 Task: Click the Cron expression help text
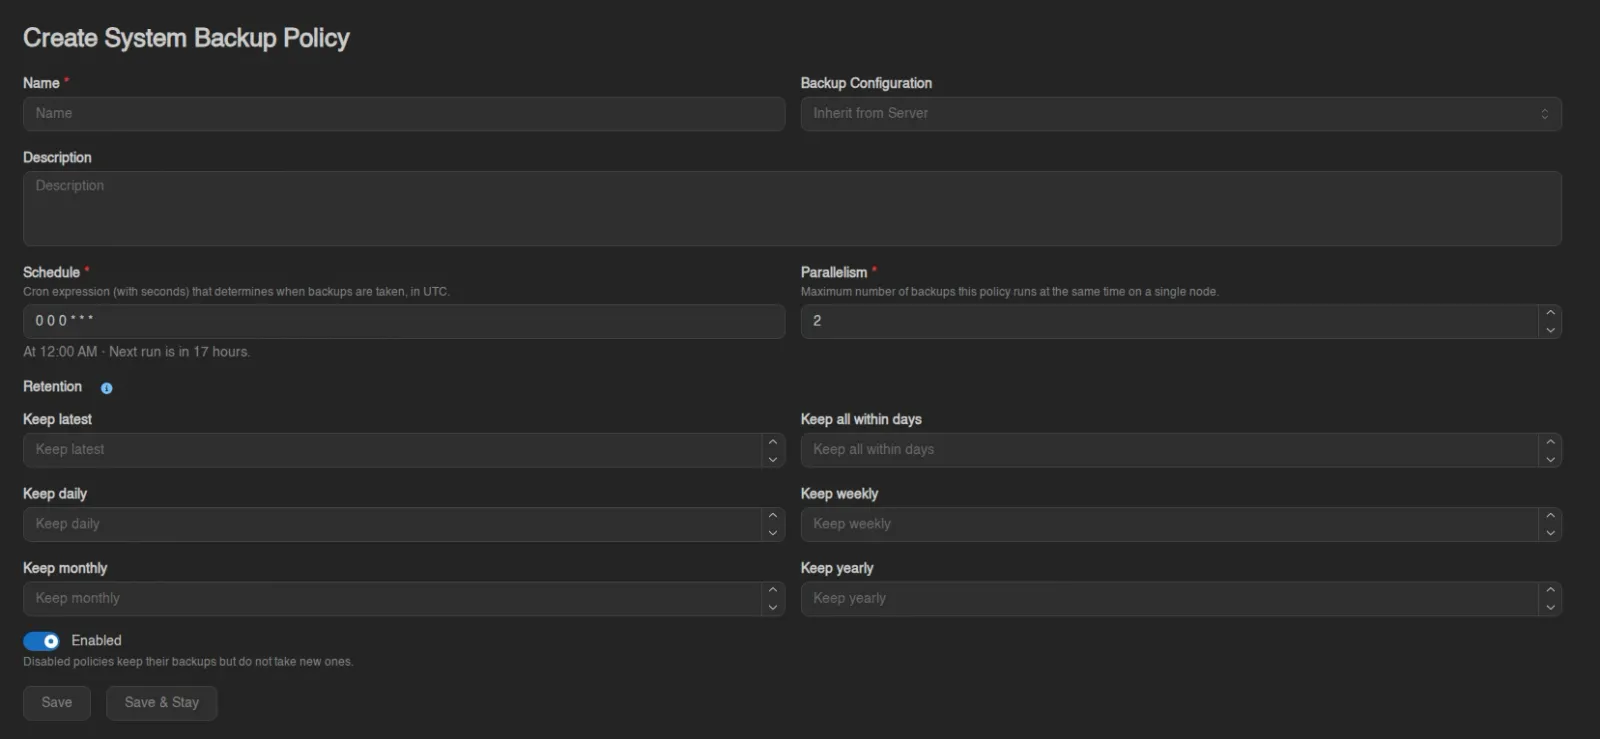coord(236,292)
